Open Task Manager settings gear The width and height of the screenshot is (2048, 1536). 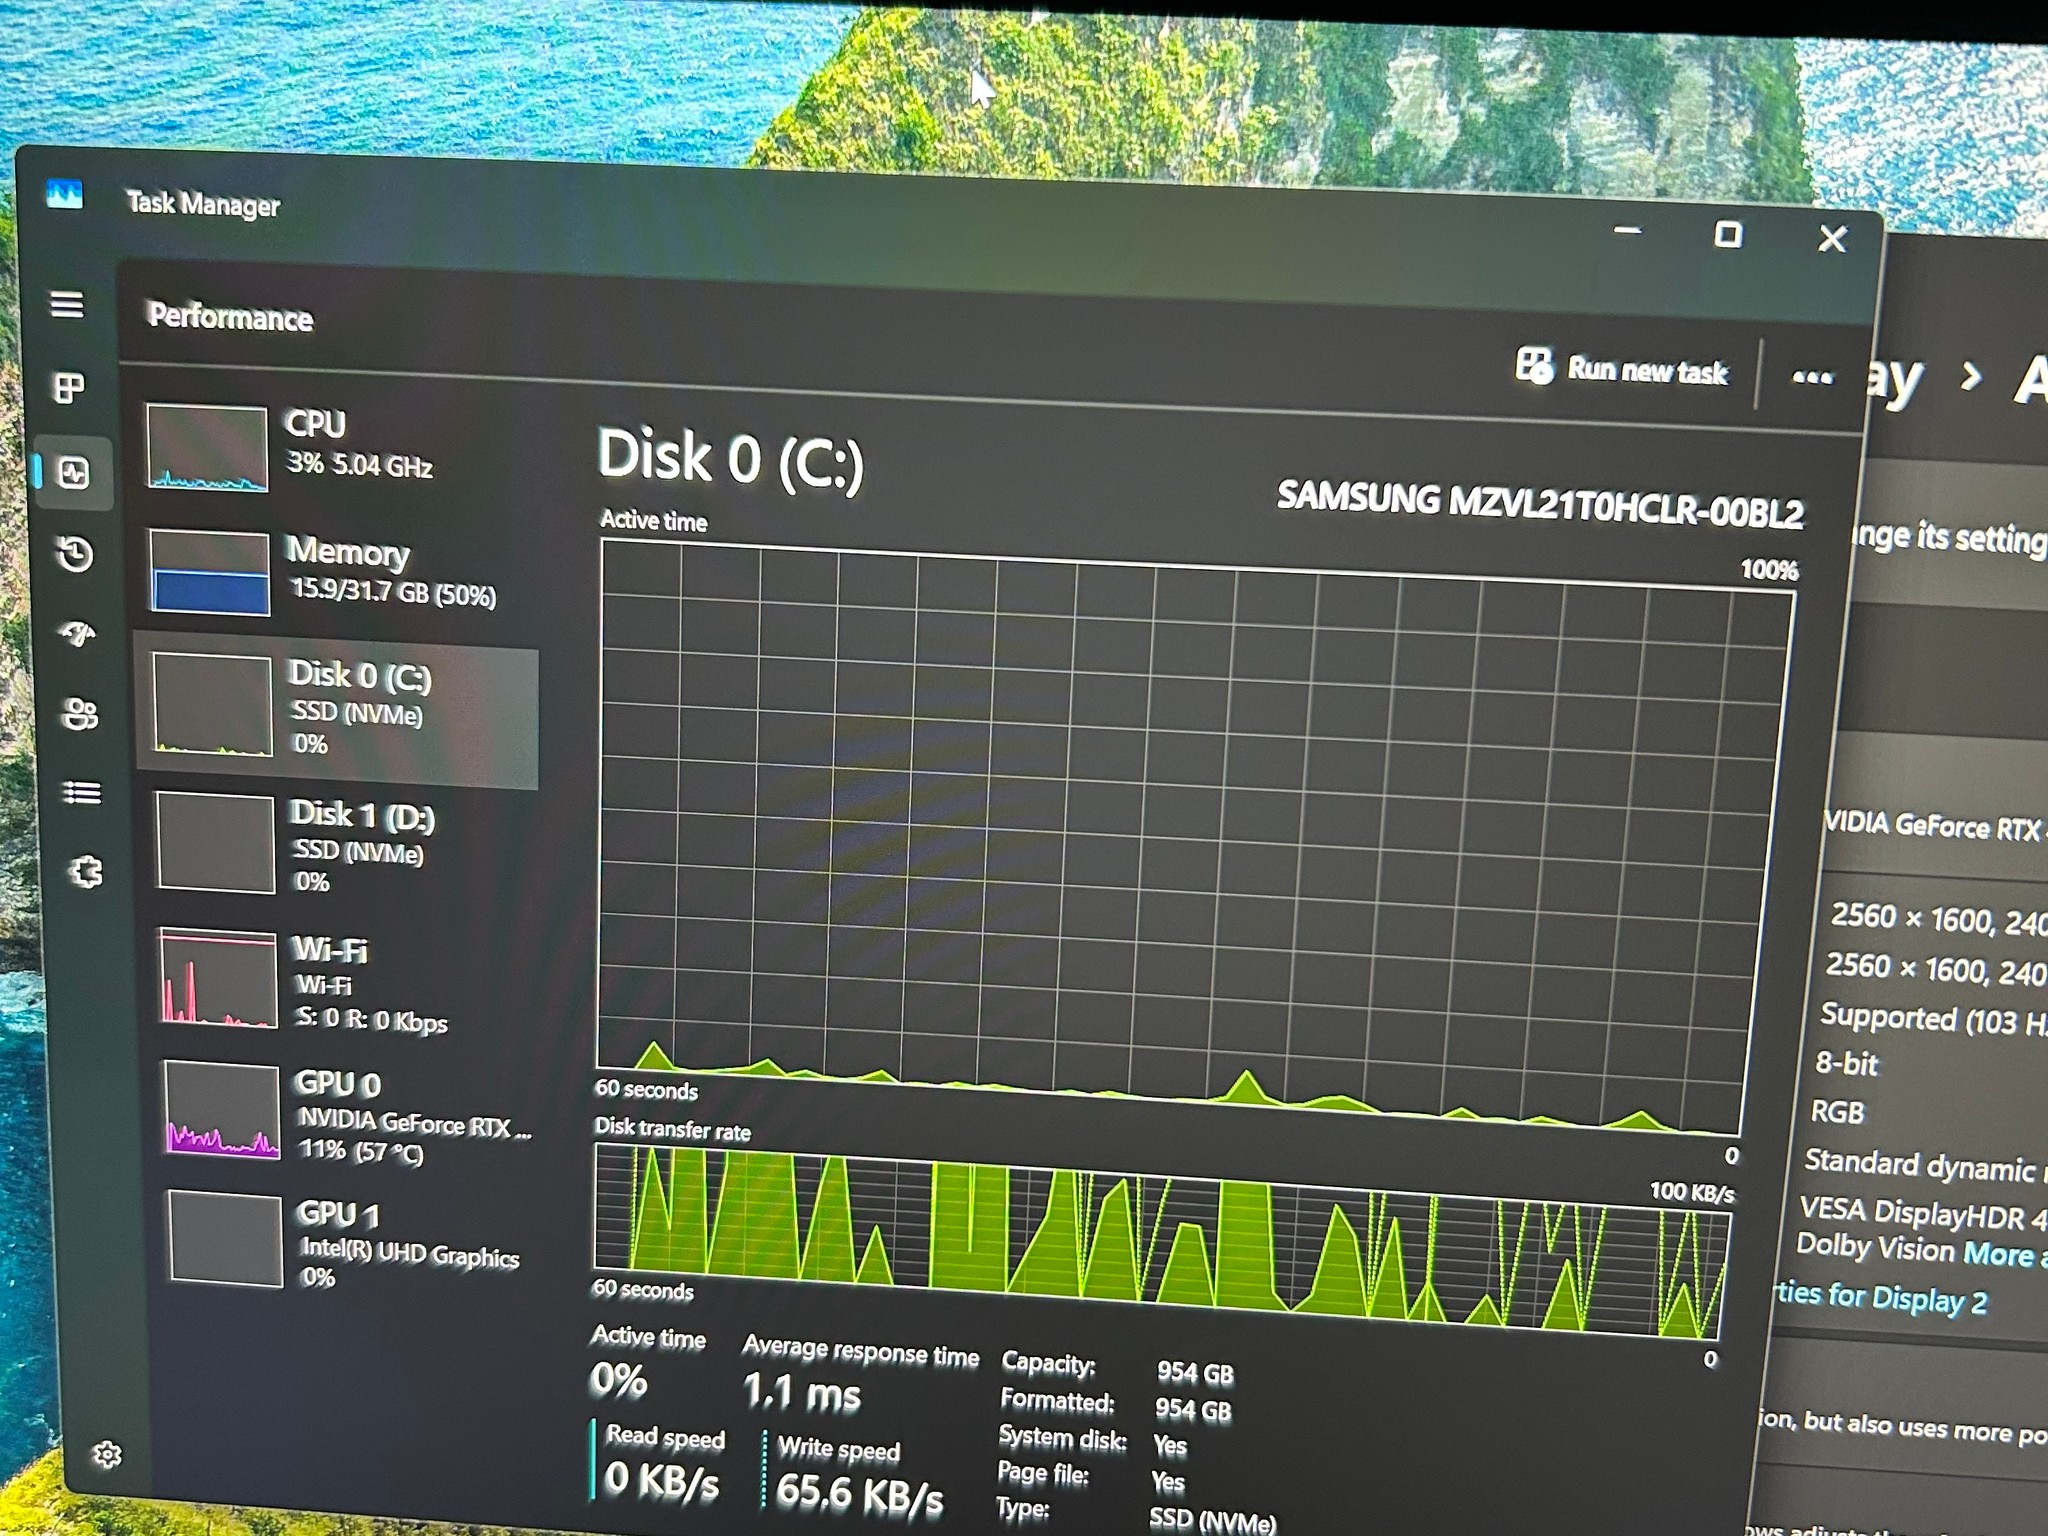[107, 1454]
